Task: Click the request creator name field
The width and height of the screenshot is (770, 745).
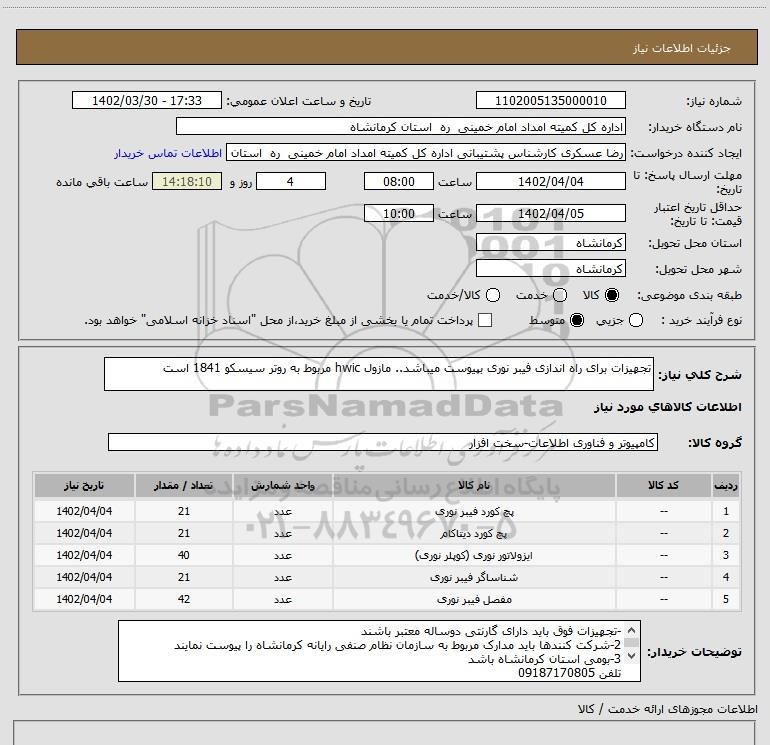Action: pyautogui.click(x=426, y=153)
